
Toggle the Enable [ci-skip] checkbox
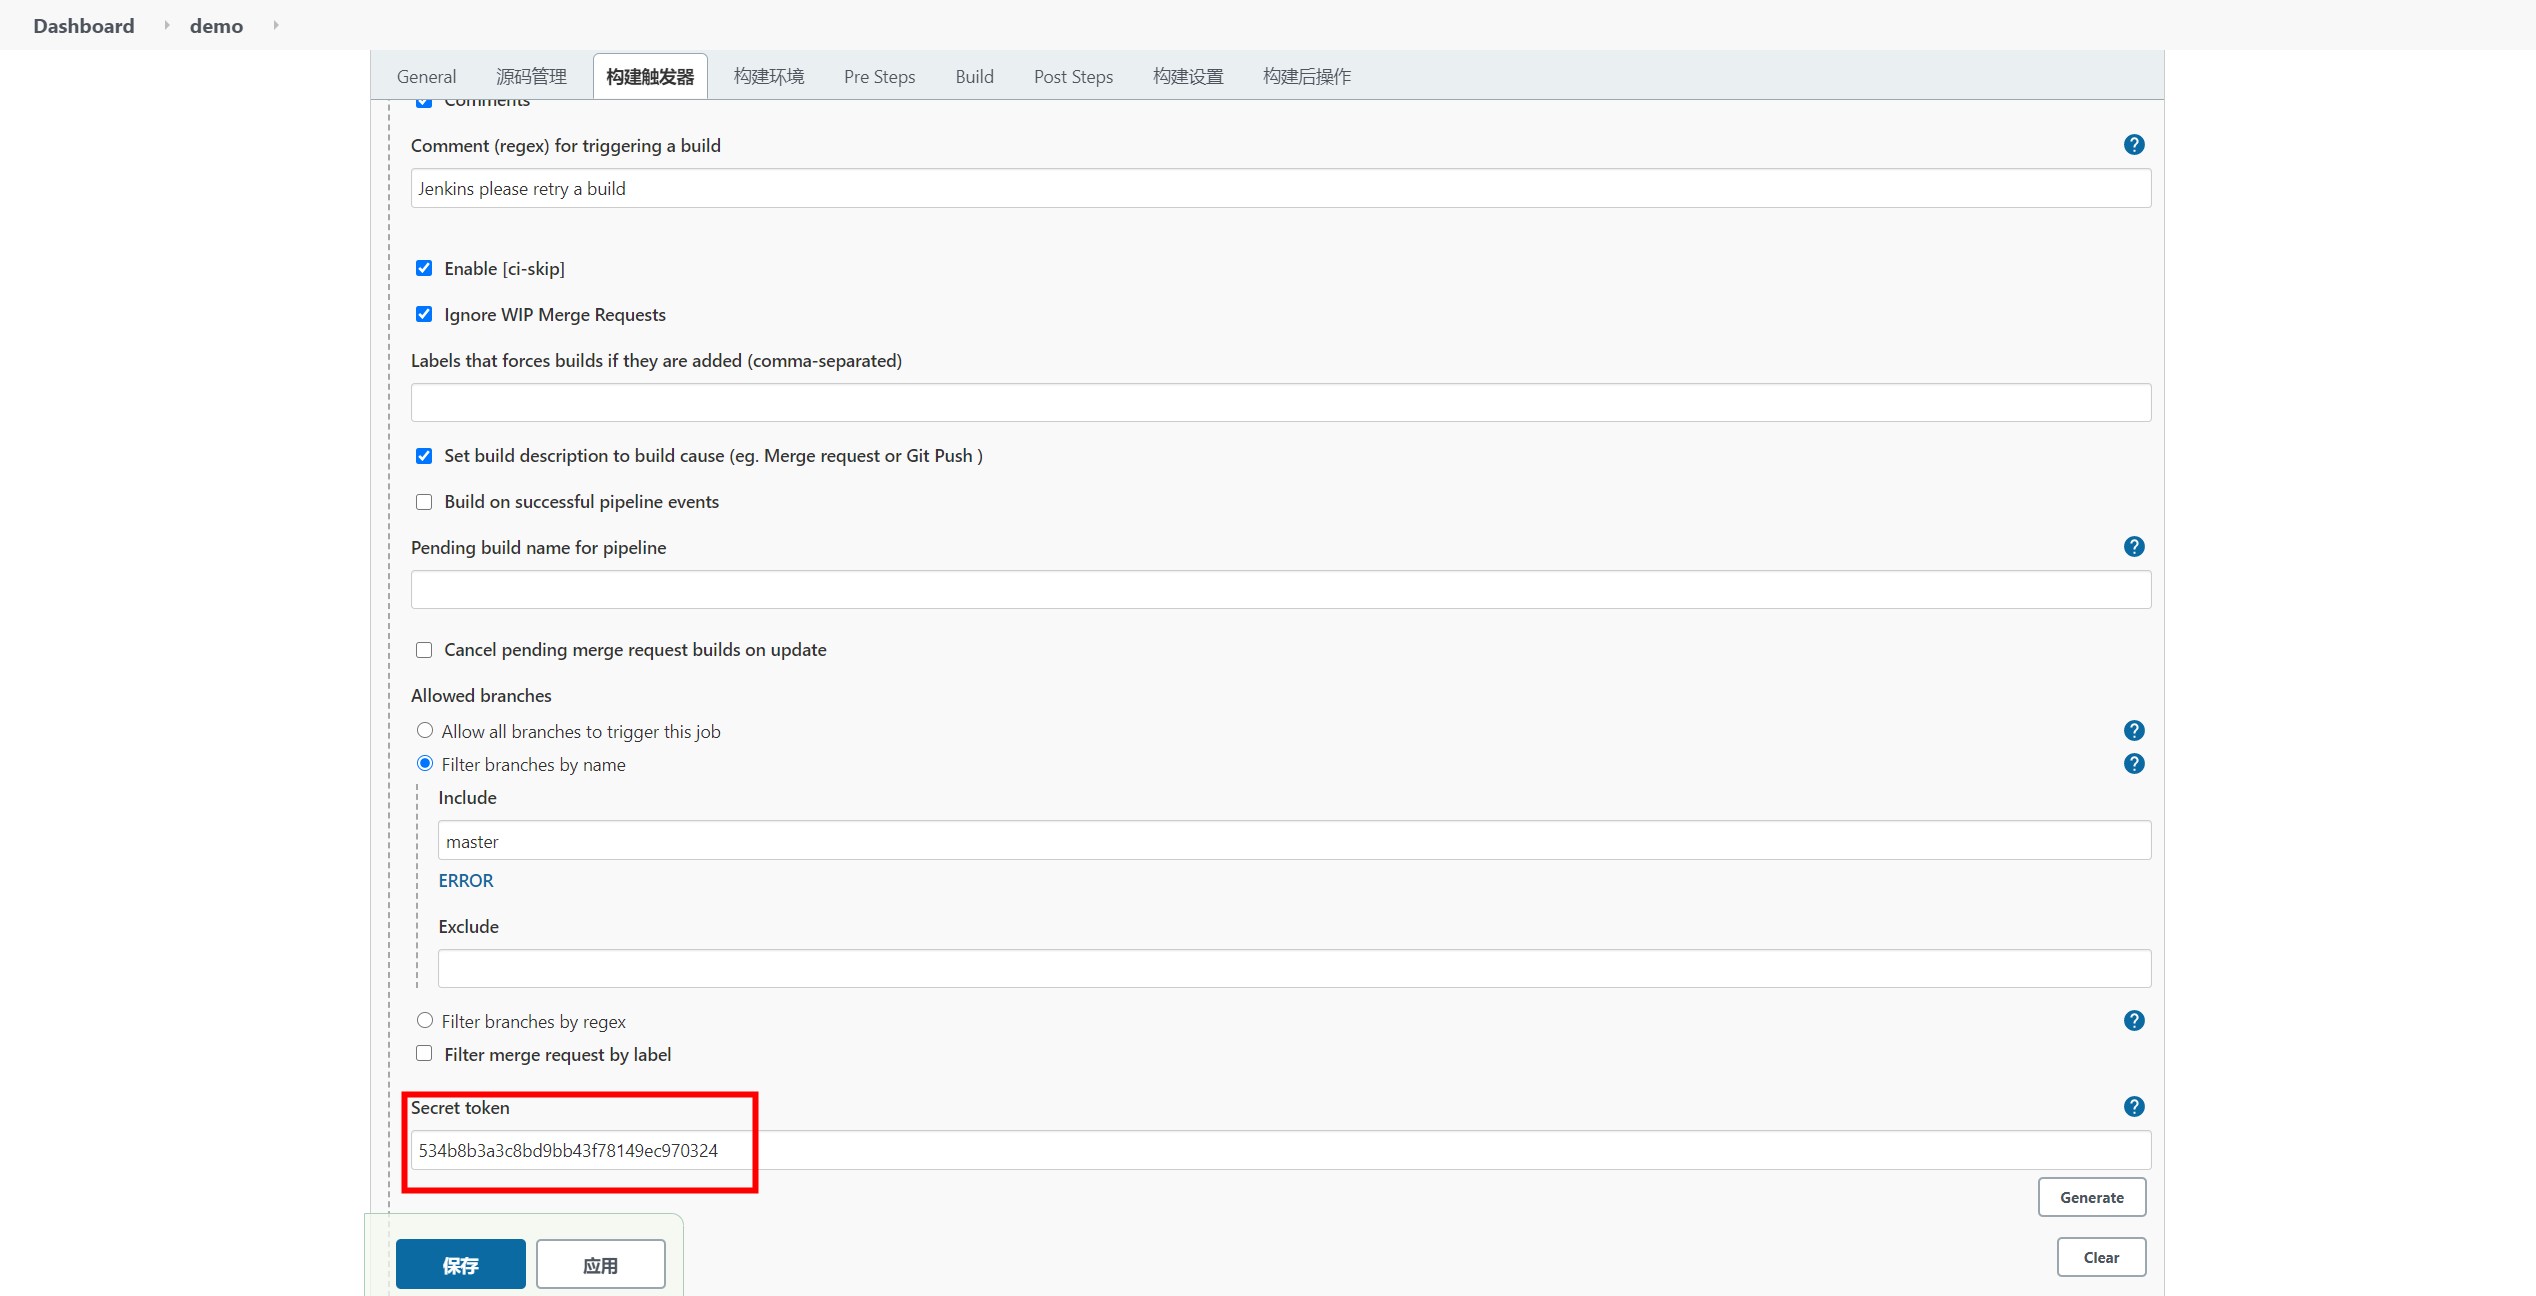point(425,268)
